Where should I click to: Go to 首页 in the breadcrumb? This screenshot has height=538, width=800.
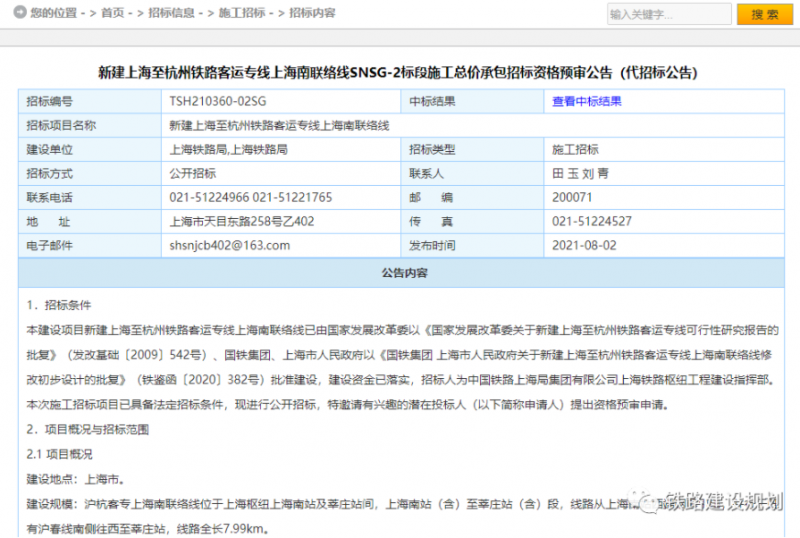113,14
